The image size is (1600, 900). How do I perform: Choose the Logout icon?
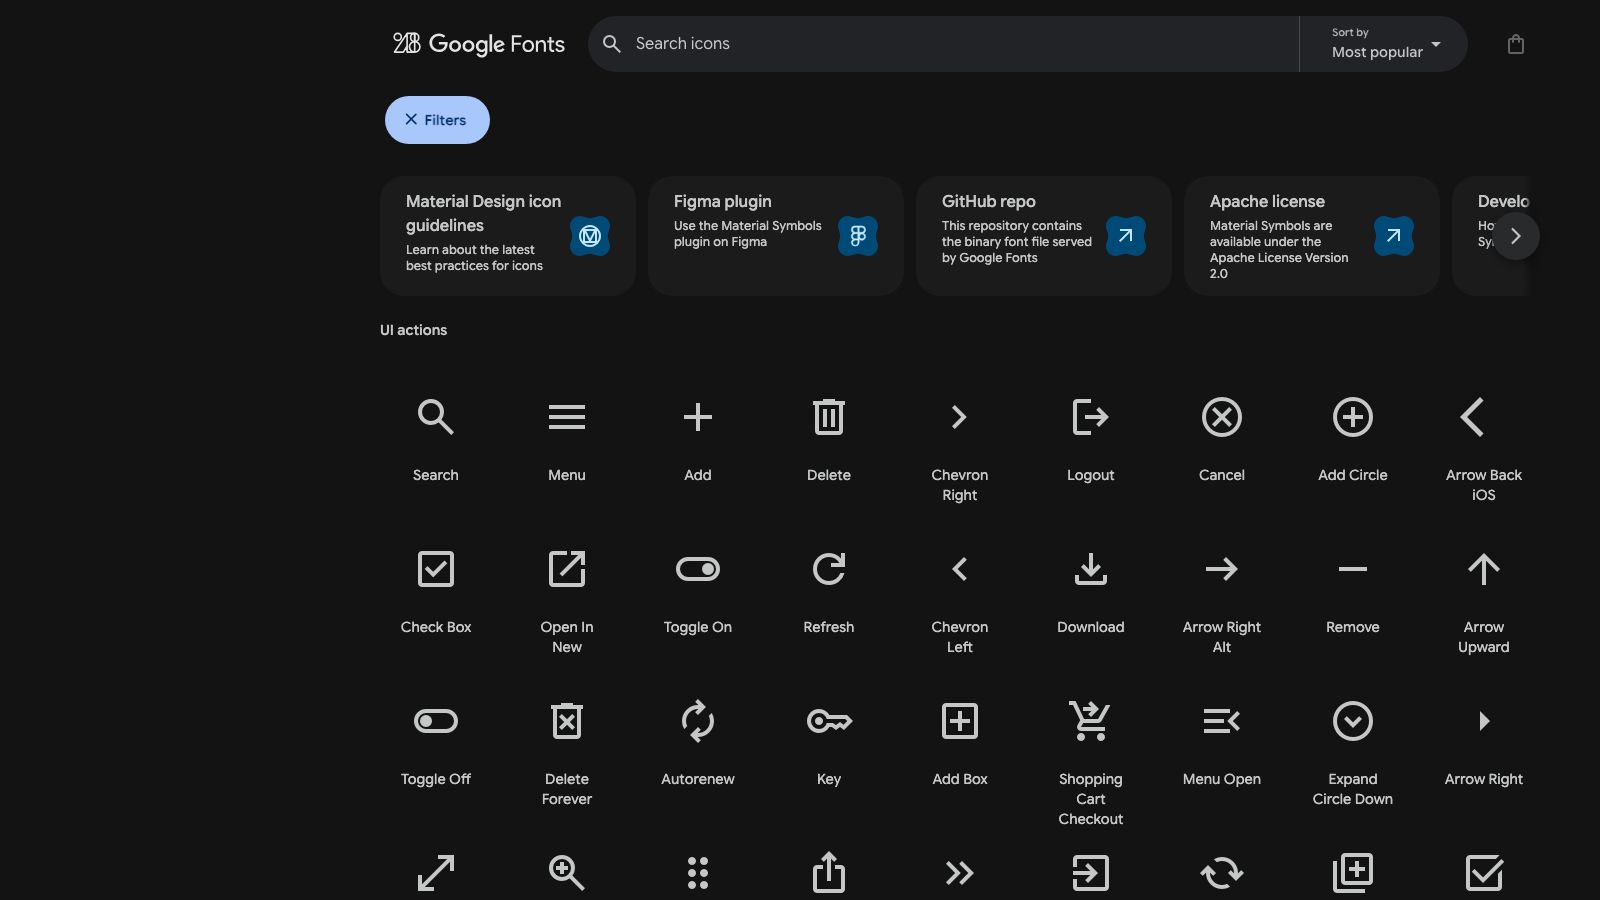coord(1091,417)
